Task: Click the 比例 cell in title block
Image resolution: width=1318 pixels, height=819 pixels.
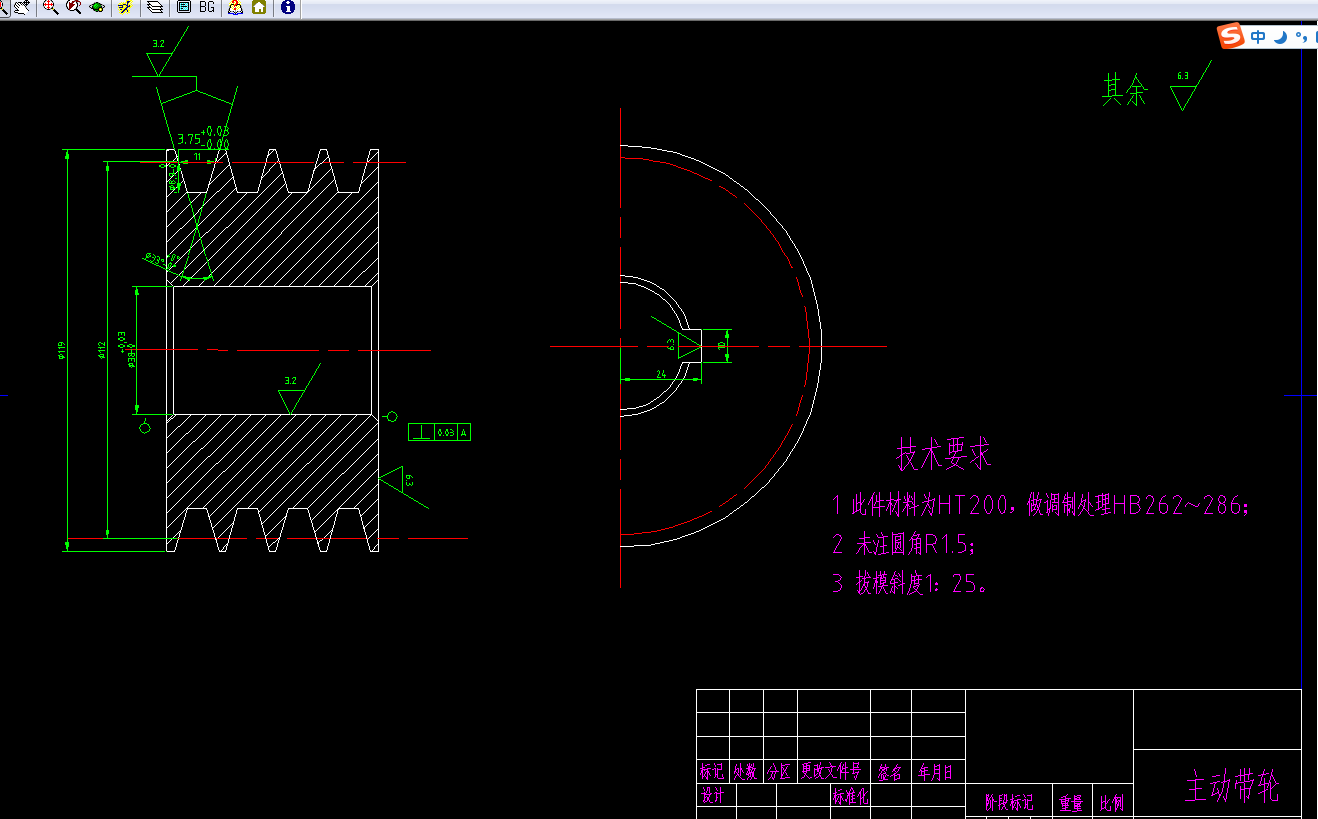Action: 1112,802
